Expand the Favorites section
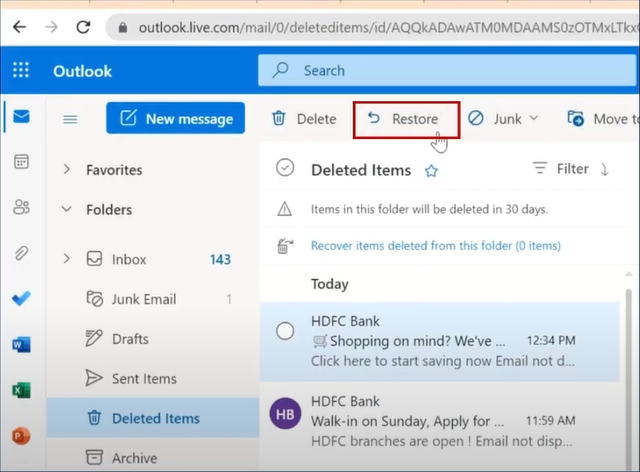The height and width of the screenshot is (472, 640). [x=67, y=169]
